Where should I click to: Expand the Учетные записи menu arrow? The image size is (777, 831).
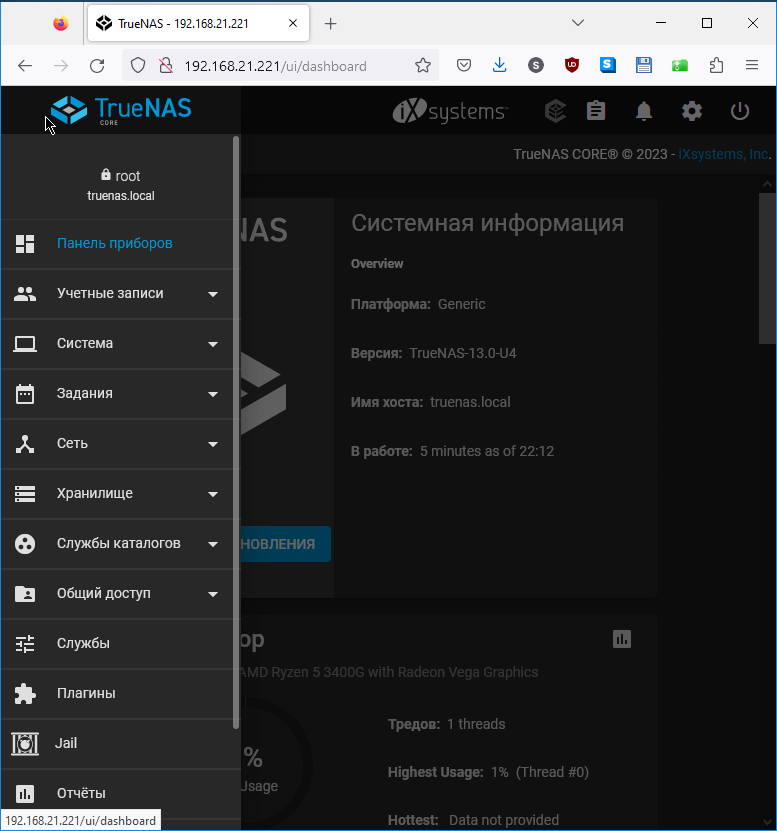click(x=212, y=294)
